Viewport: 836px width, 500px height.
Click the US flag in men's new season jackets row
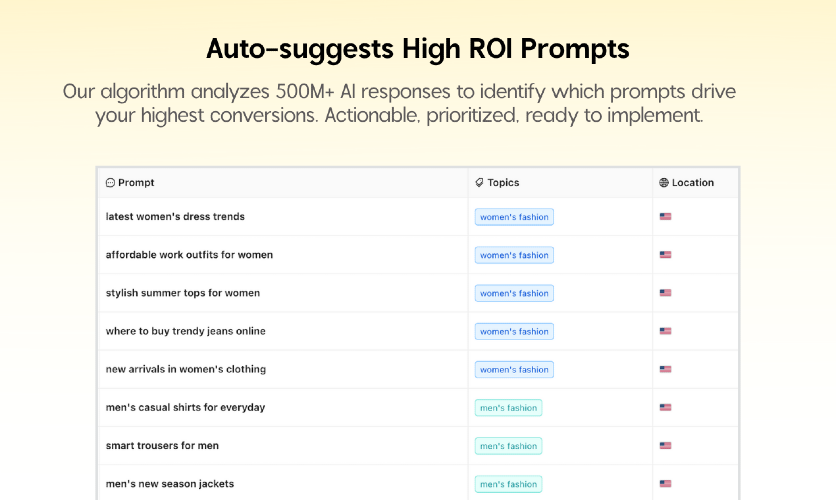click(665, 484)
